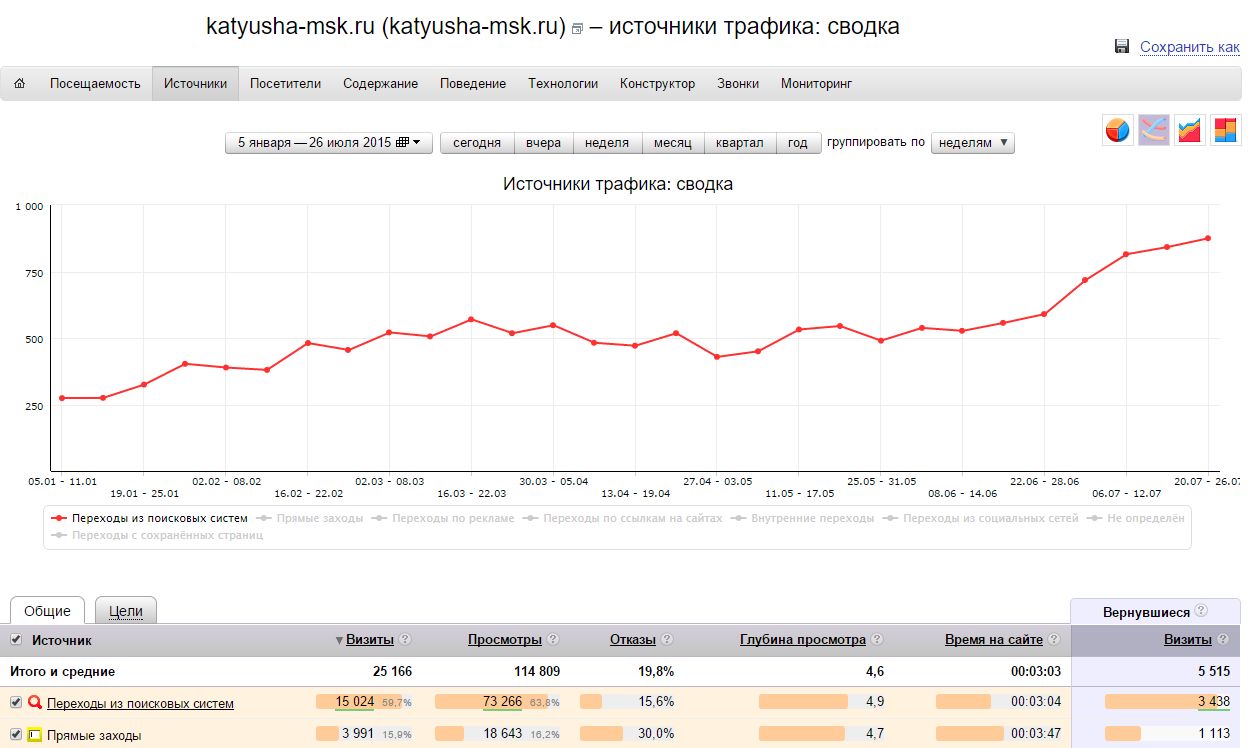Uncheck the Переходы из поисковых систем row checkbox

point(17,702)
